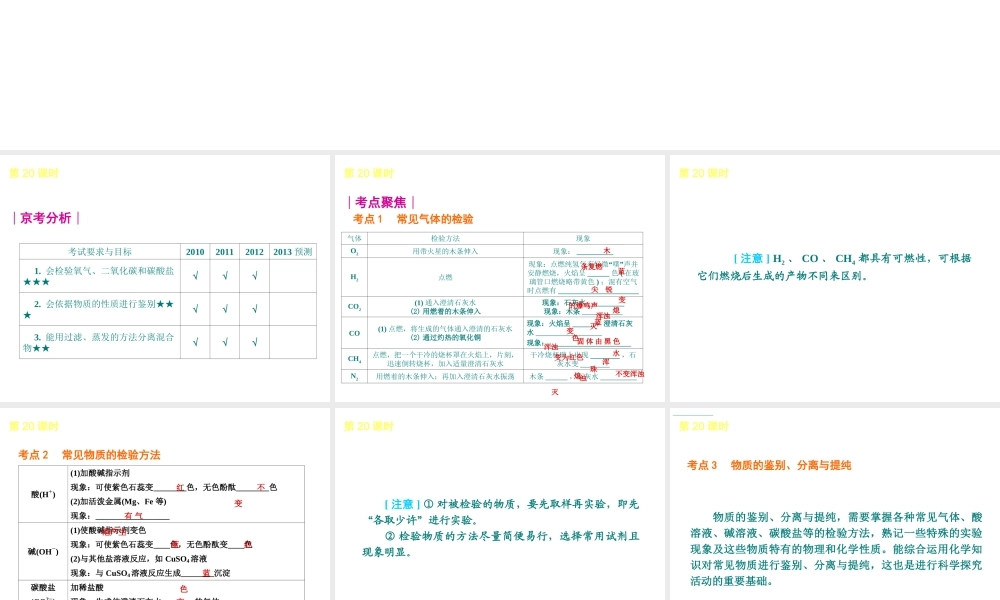Click the [注意] label before H₂、CO、CH₄
Screen dimensions: 1000x600
[751, 258]
